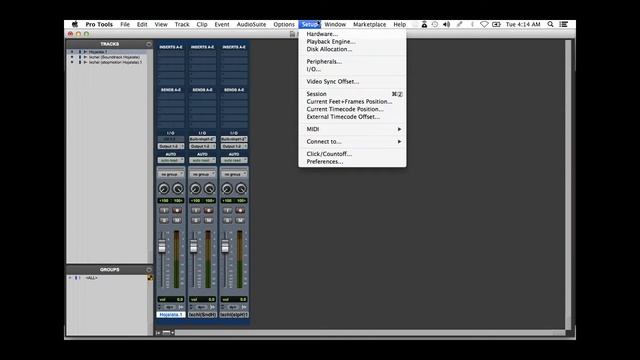Click left pan knob on second channel strip
Viewport: 640px width, 360px height.
[x=196, y=189]
